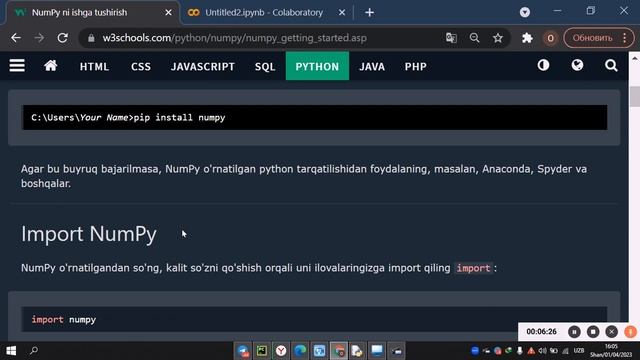Screen dimensions: 640x360
Task: Open Yandex Browser from the taskbar
Action: [281, 351]
